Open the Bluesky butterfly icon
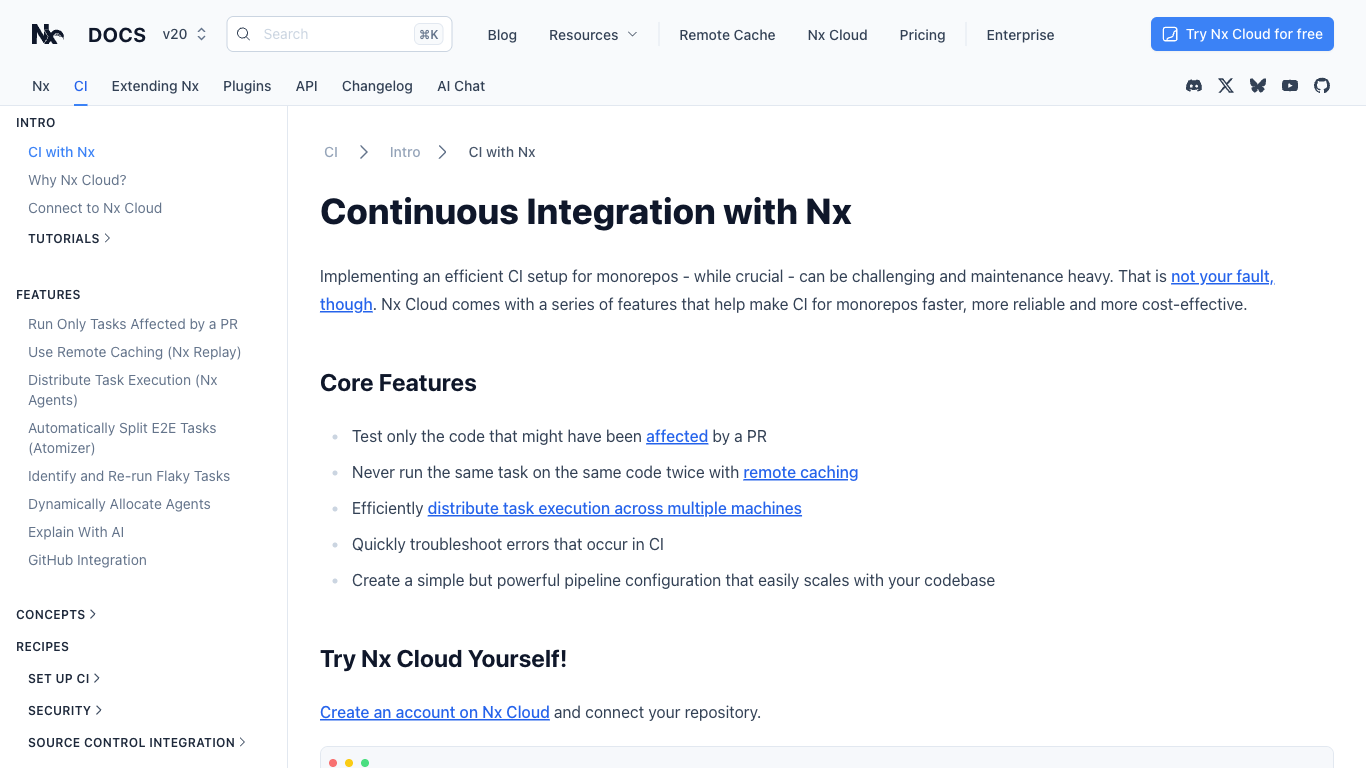The image size is (1366, 768). point(1258,86)
